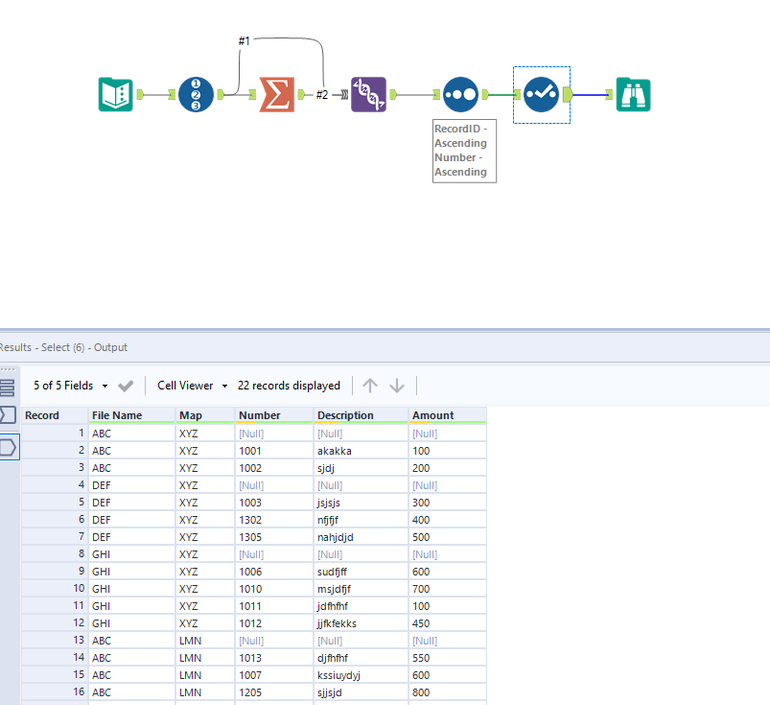Image resolution: width=770 pixels, height=705 pixels.
Task: Click the File Name column header
Action: click(117, 415)
